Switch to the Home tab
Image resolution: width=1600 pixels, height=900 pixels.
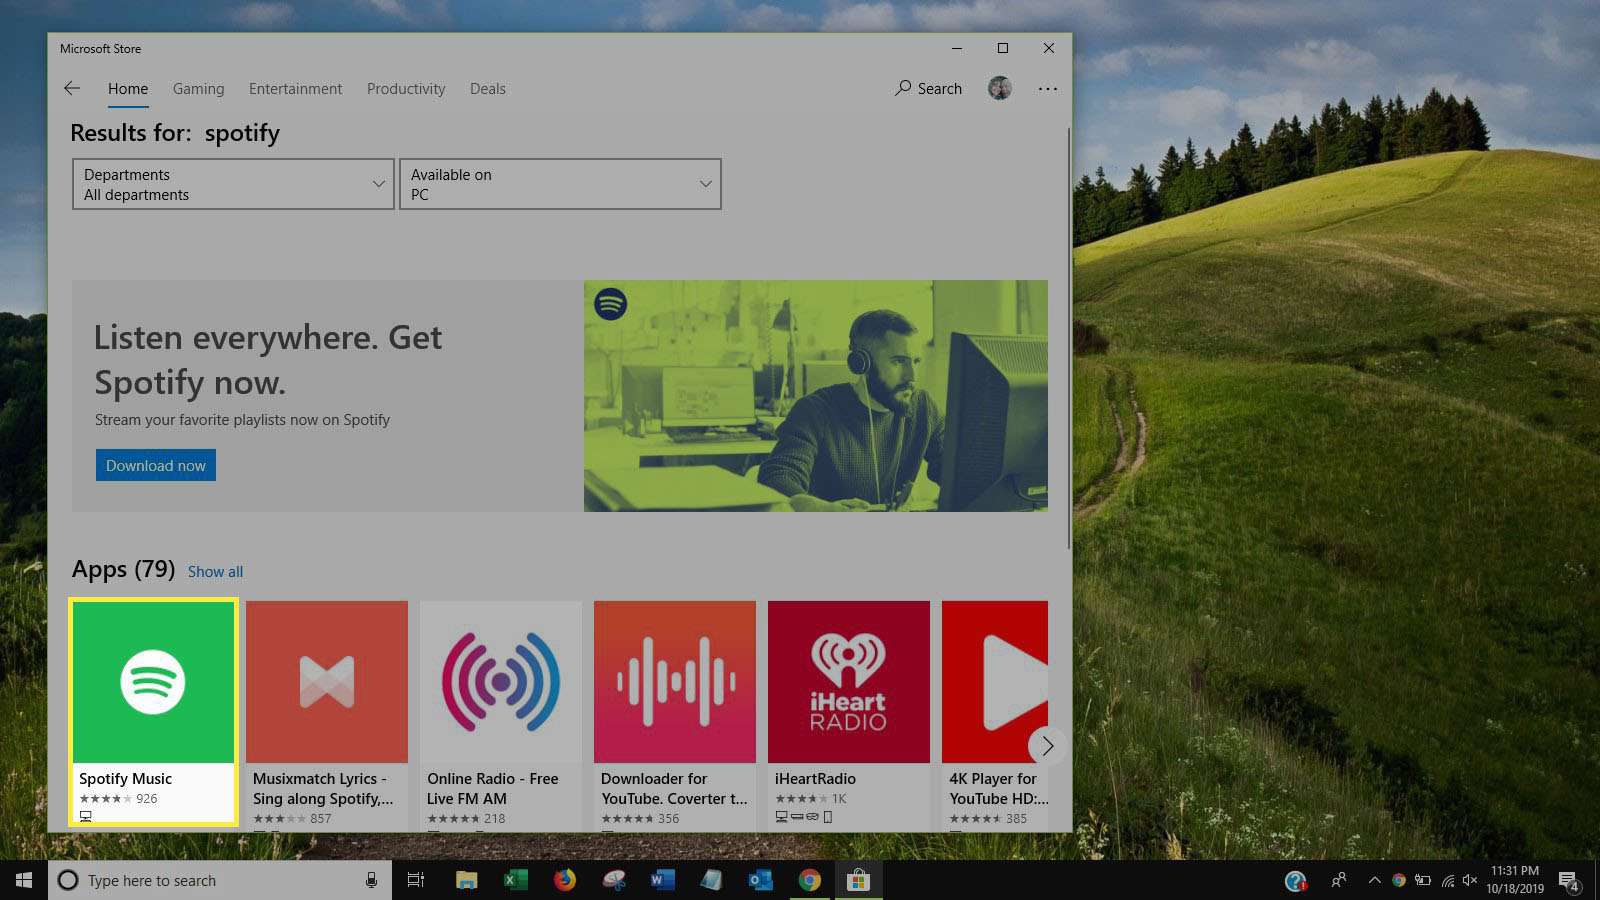click(128, 89)
